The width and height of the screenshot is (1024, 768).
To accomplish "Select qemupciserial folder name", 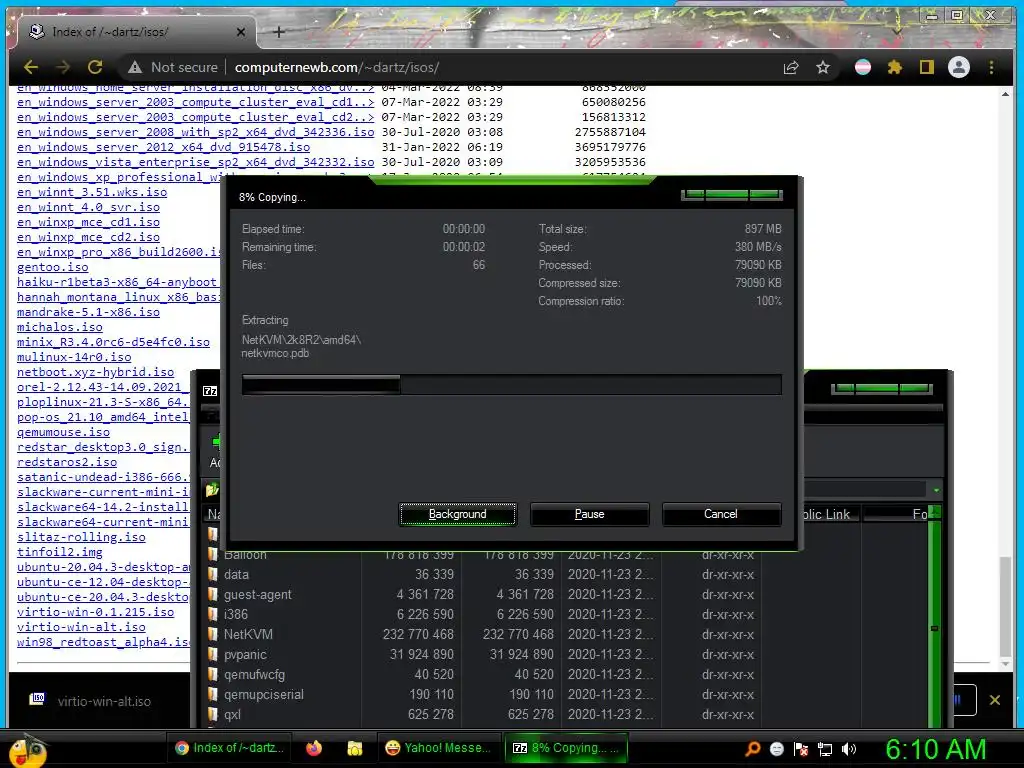I will (264, 694).
